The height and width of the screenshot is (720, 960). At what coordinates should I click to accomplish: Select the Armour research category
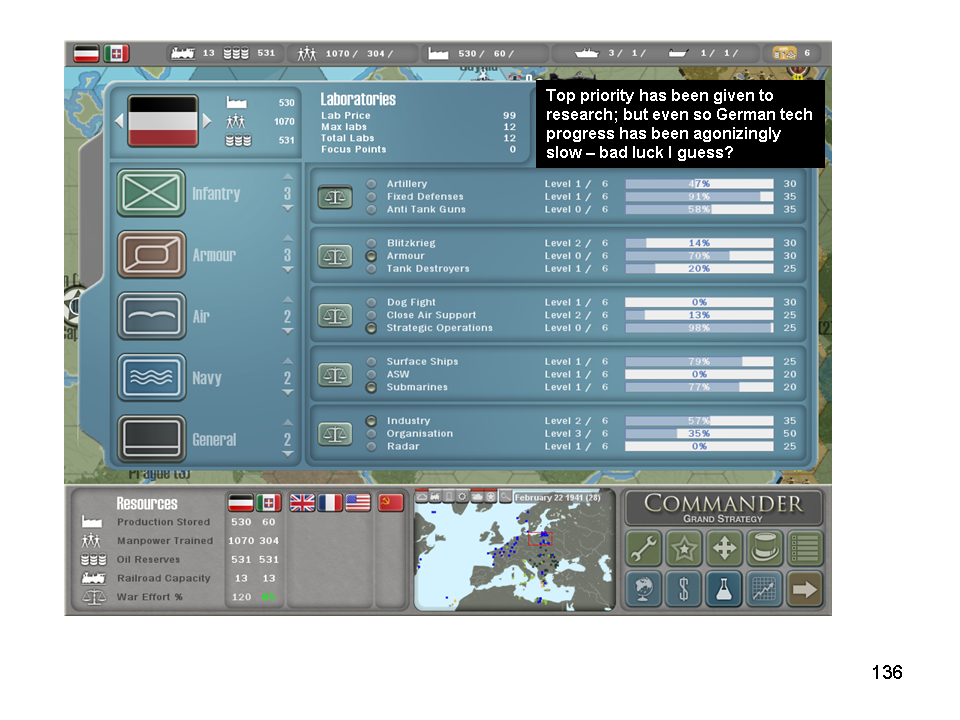point(151,255)
